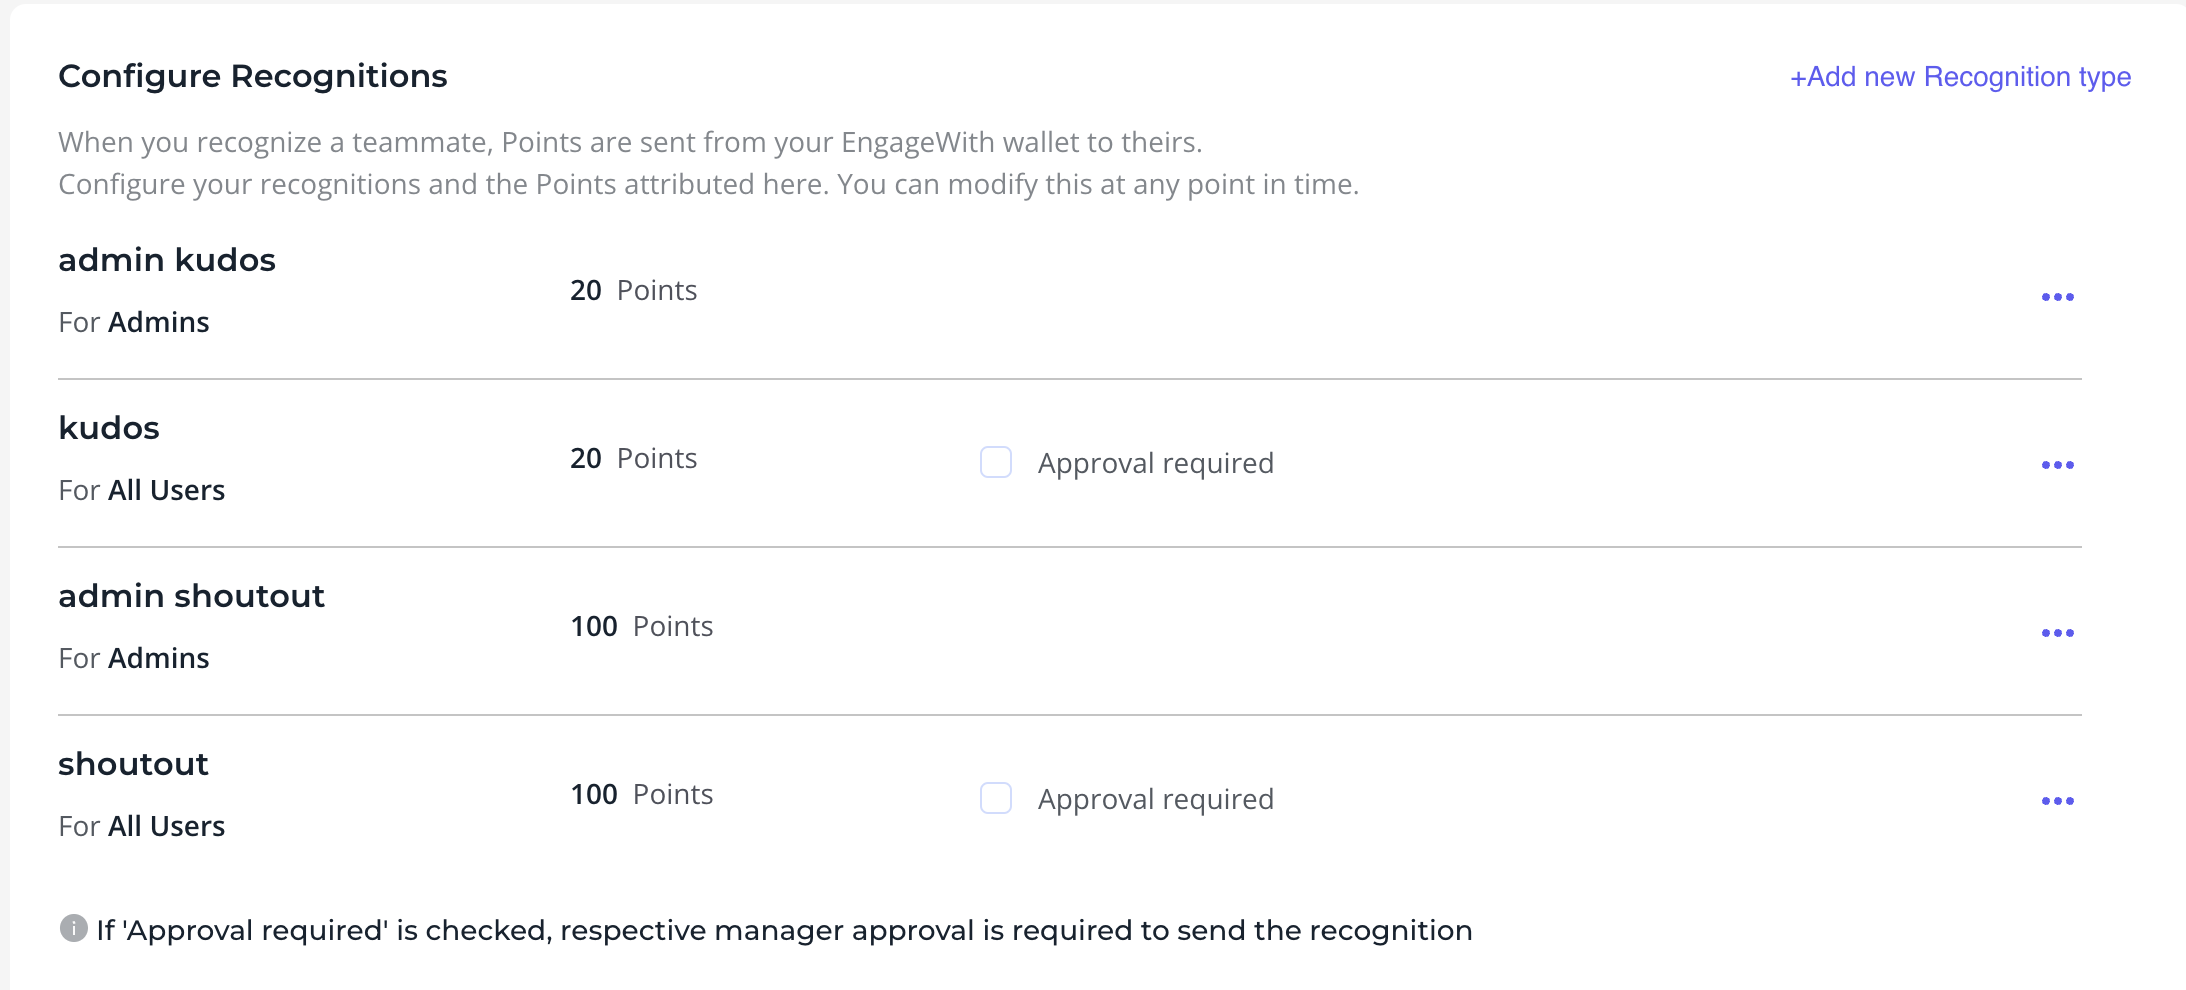Image resolution: width=2186 pixels, height=990 pixels.
Task: Click Approval required label in kudos row
Action: coord(1155,463)
